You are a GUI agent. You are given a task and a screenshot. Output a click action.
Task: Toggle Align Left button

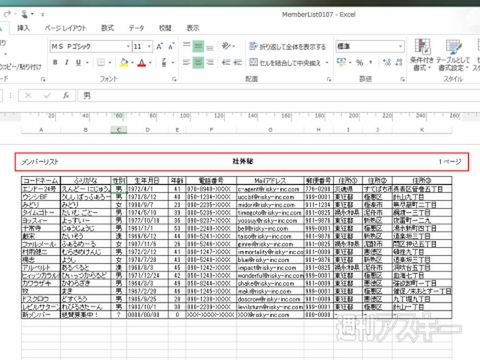(187, 62)
